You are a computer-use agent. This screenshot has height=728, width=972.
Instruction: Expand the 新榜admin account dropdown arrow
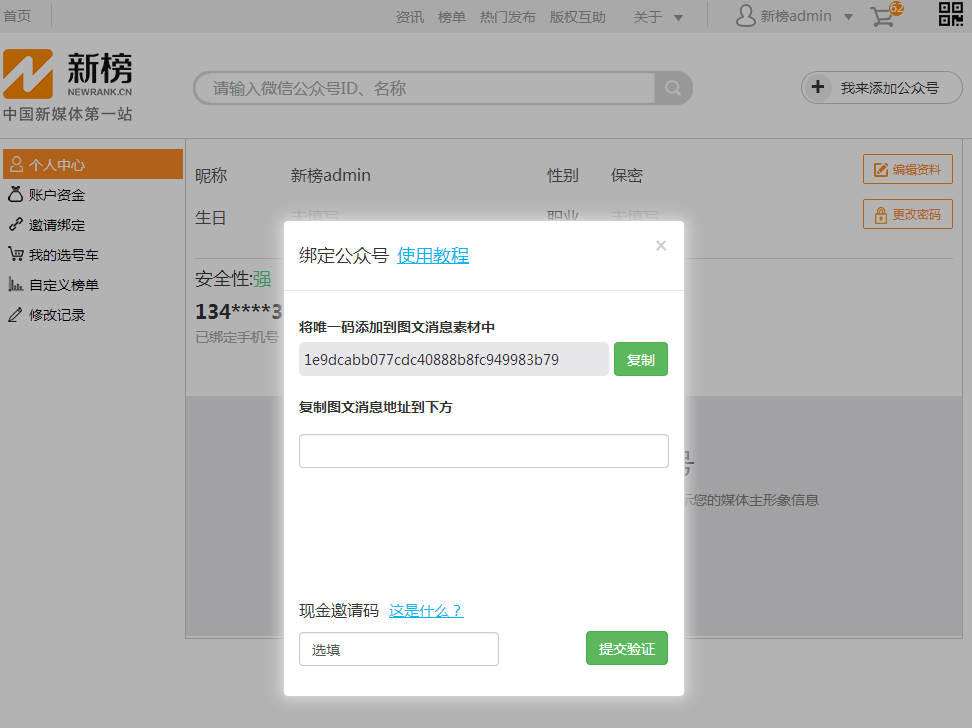(x=848, y=17)
